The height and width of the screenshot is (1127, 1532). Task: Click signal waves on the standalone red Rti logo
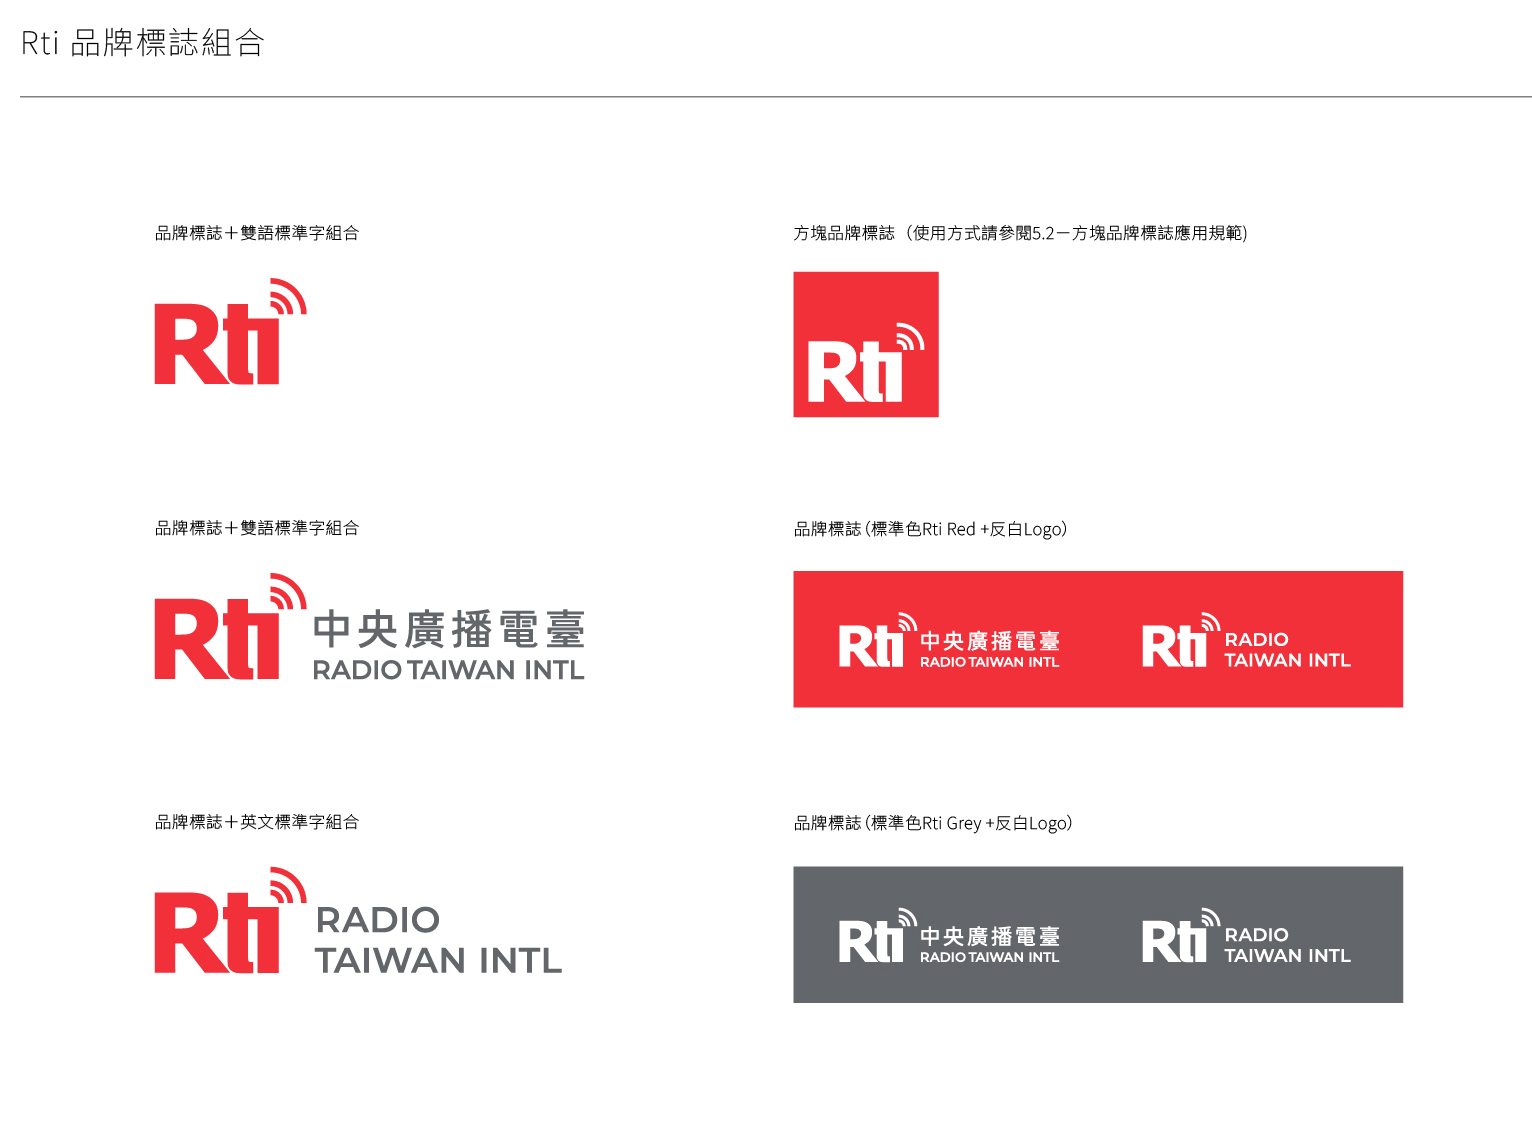coord(289,297)
